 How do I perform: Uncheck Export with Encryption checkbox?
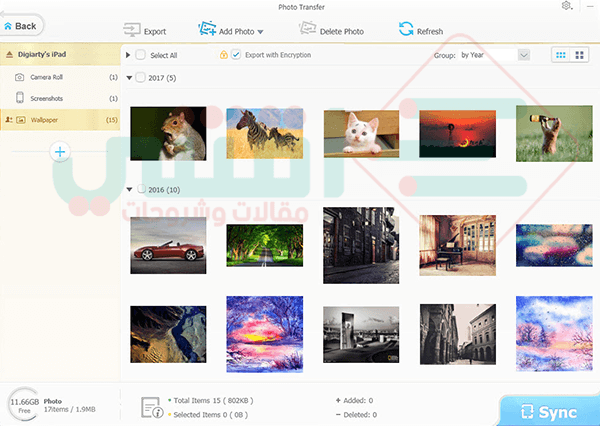[x=236, y=55]
